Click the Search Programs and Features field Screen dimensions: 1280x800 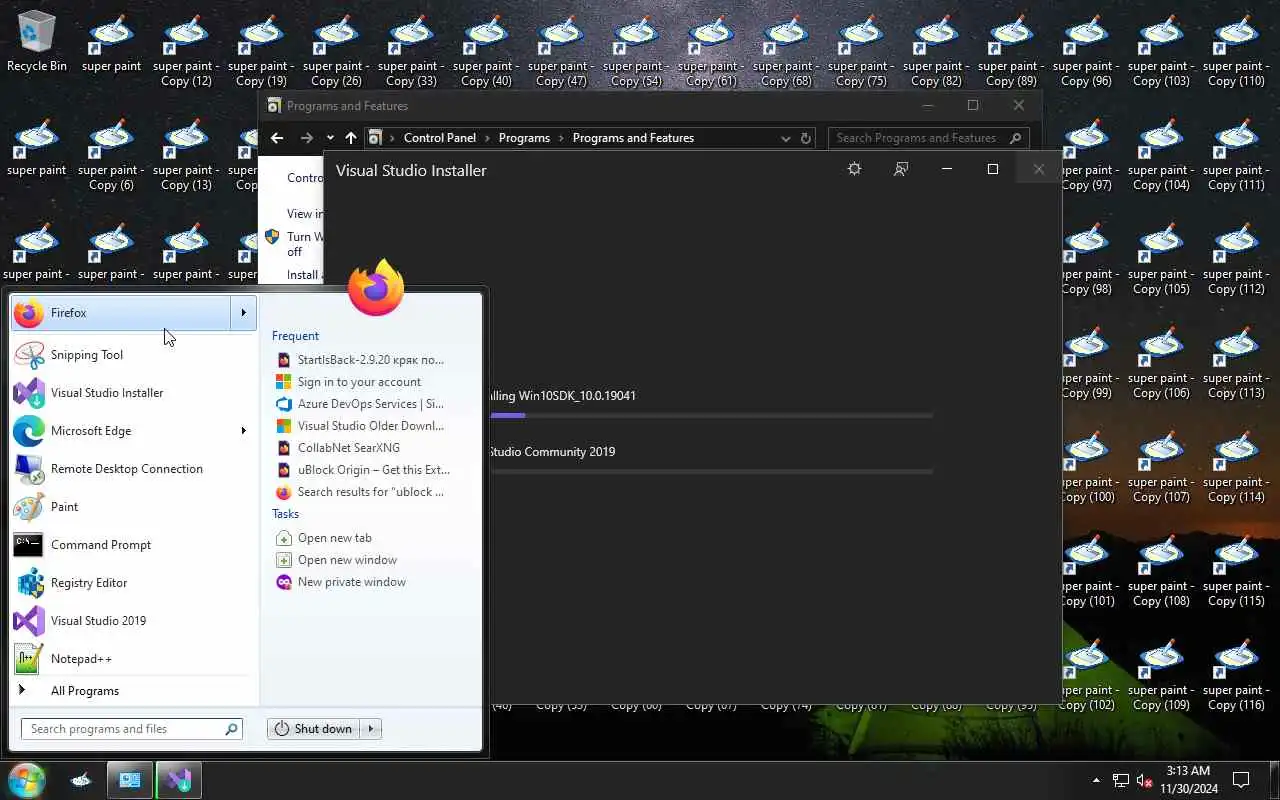pos(928,138)
